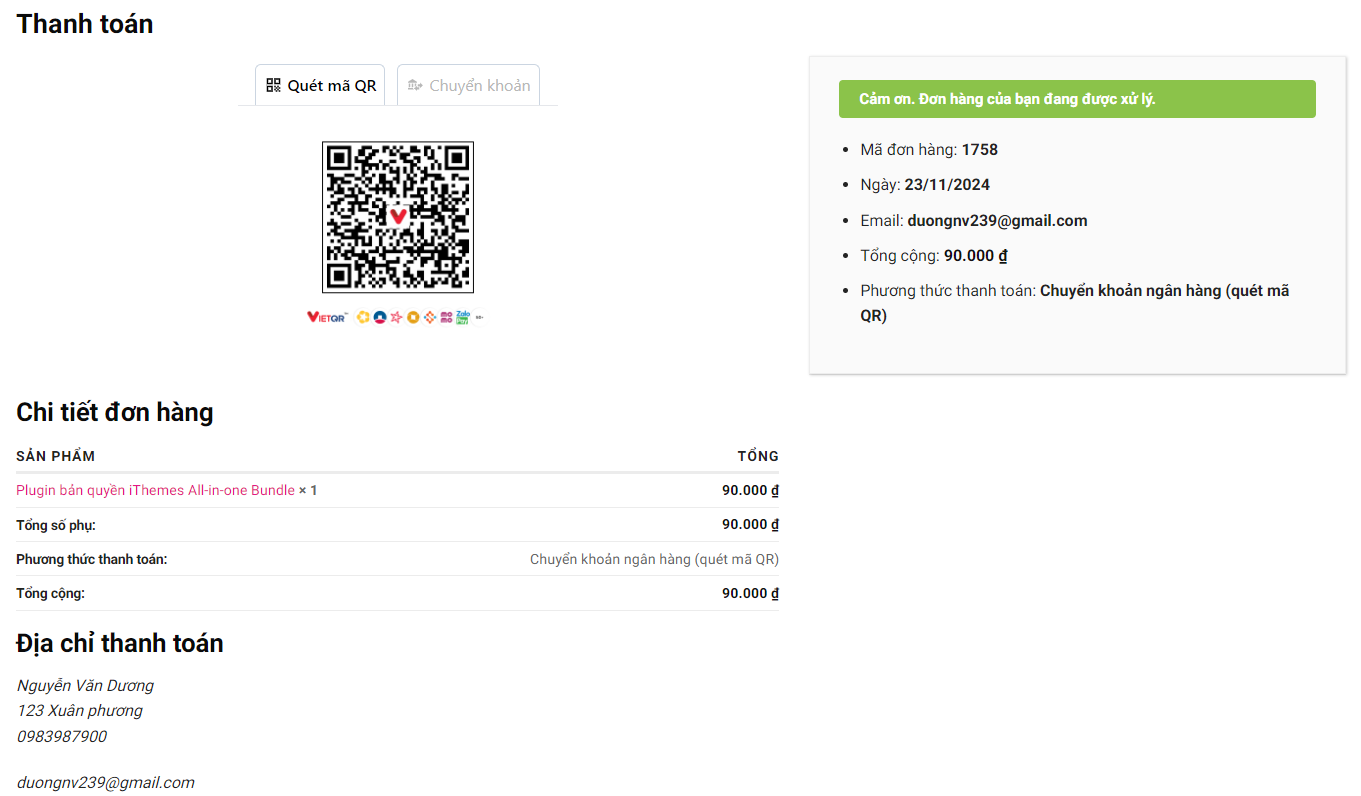
Task: Click the yellow flower bank logo next to VietQR
Action: pos(363,317)
